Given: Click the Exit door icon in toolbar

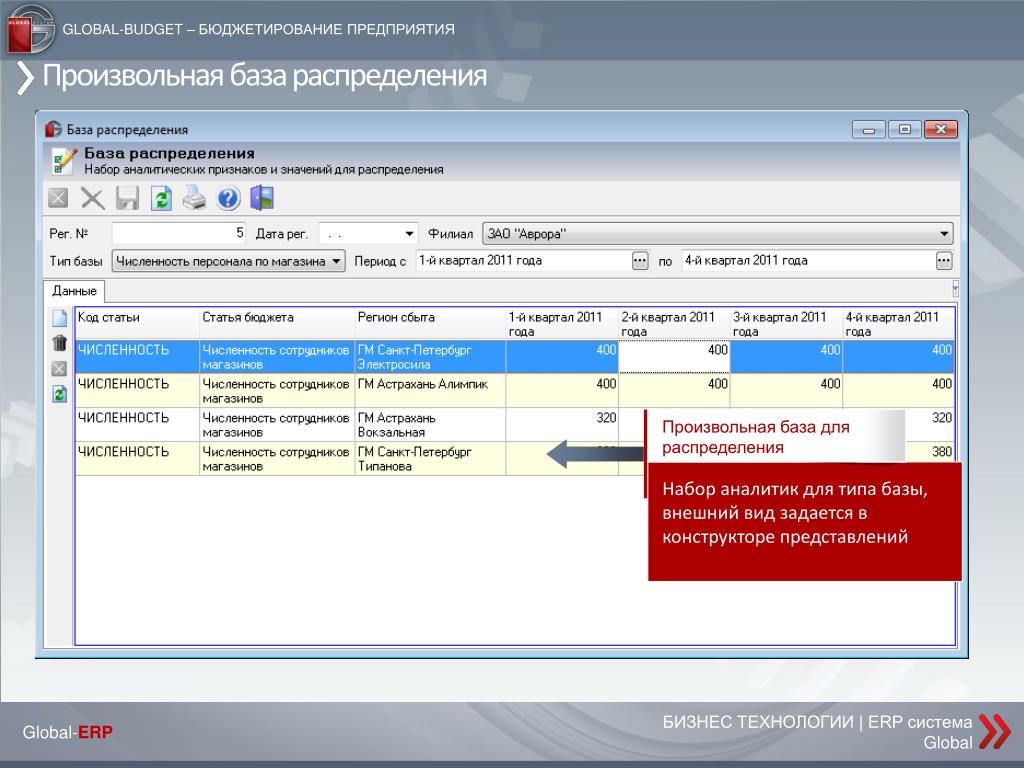Looking at the screenshot, I should tap(262, 198).
